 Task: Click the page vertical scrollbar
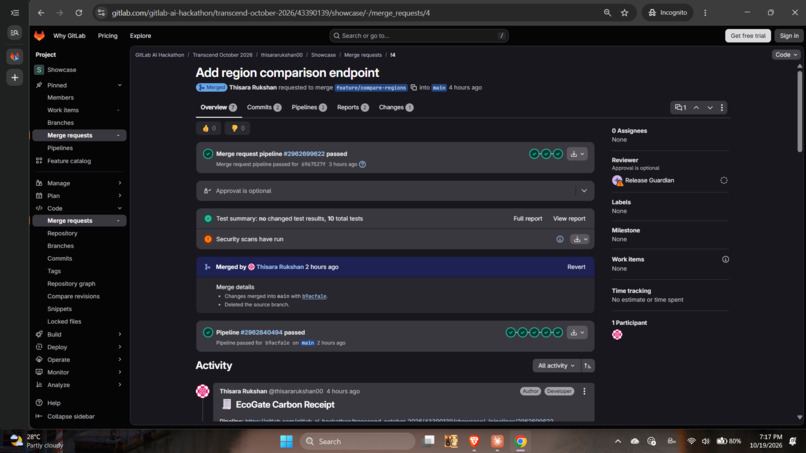799,113
